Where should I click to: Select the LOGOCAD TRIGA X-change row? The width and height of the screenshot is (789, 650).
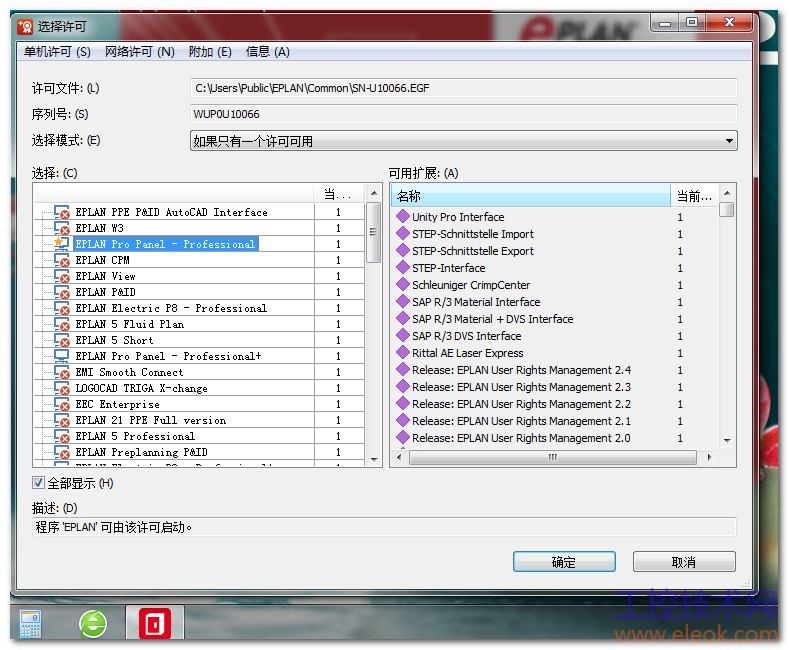[141, 388]
